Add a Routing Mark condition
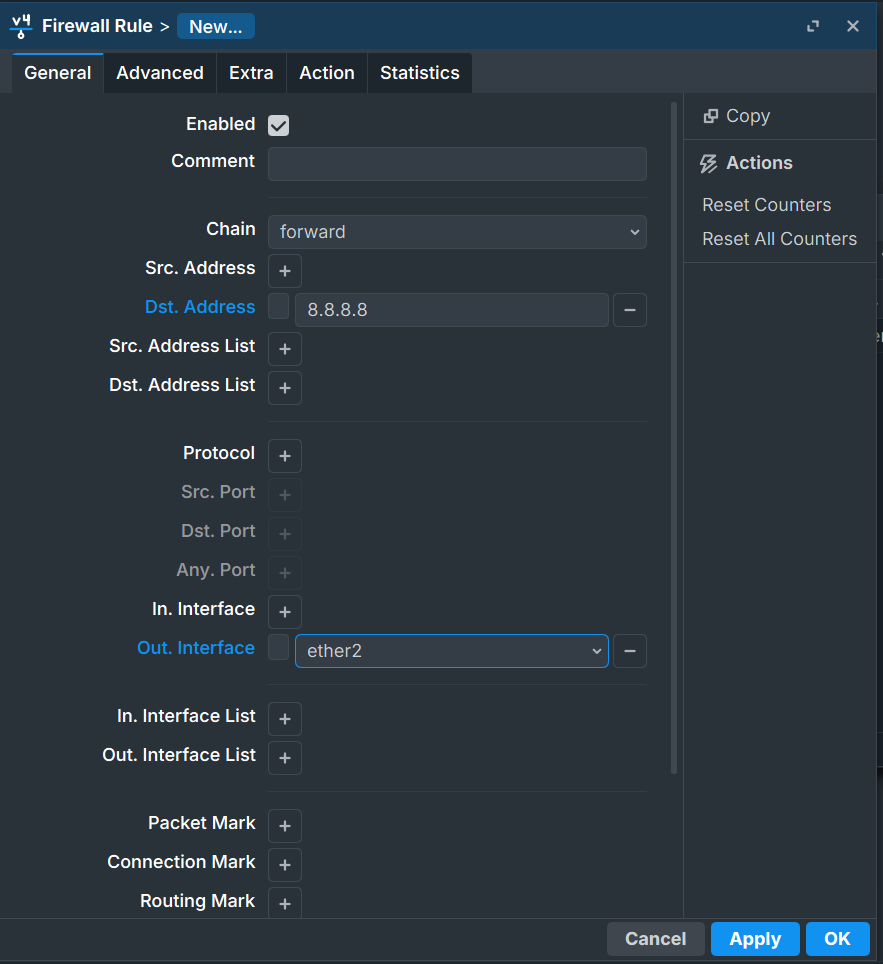Screen dimensions: 883x964 point(285,903)
